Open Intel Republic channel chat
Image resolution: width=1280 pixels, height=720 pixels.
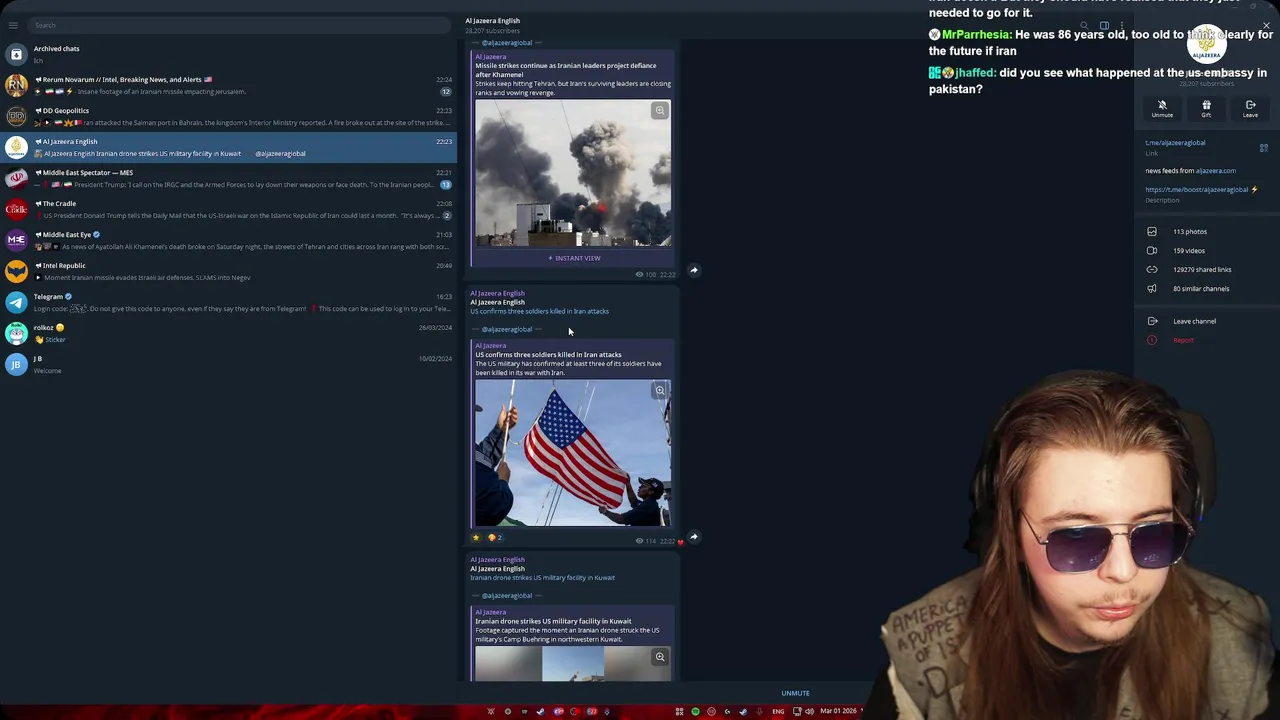point(228,271)
